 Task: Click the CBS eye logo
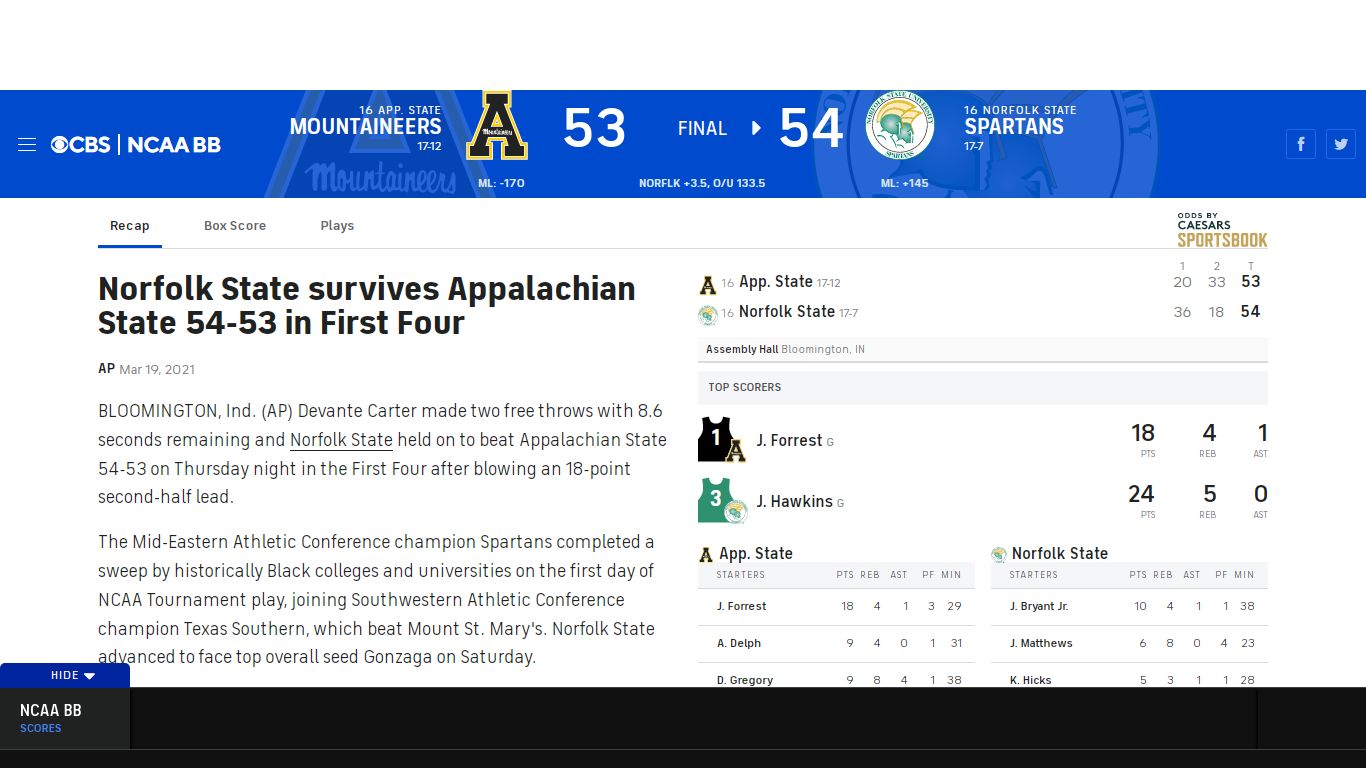click(60, 145)
